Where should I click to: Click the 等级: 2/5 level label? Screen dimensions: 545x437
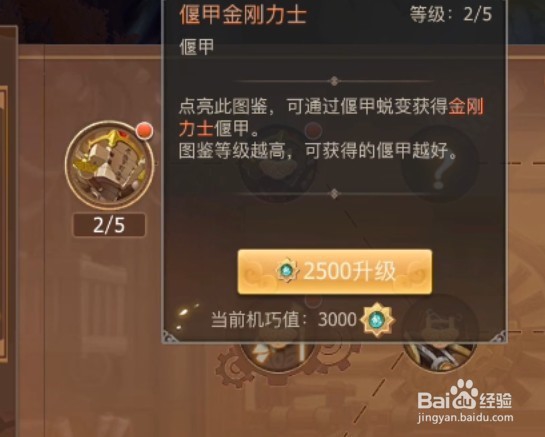pyautogui.click(x=451, y=15)
